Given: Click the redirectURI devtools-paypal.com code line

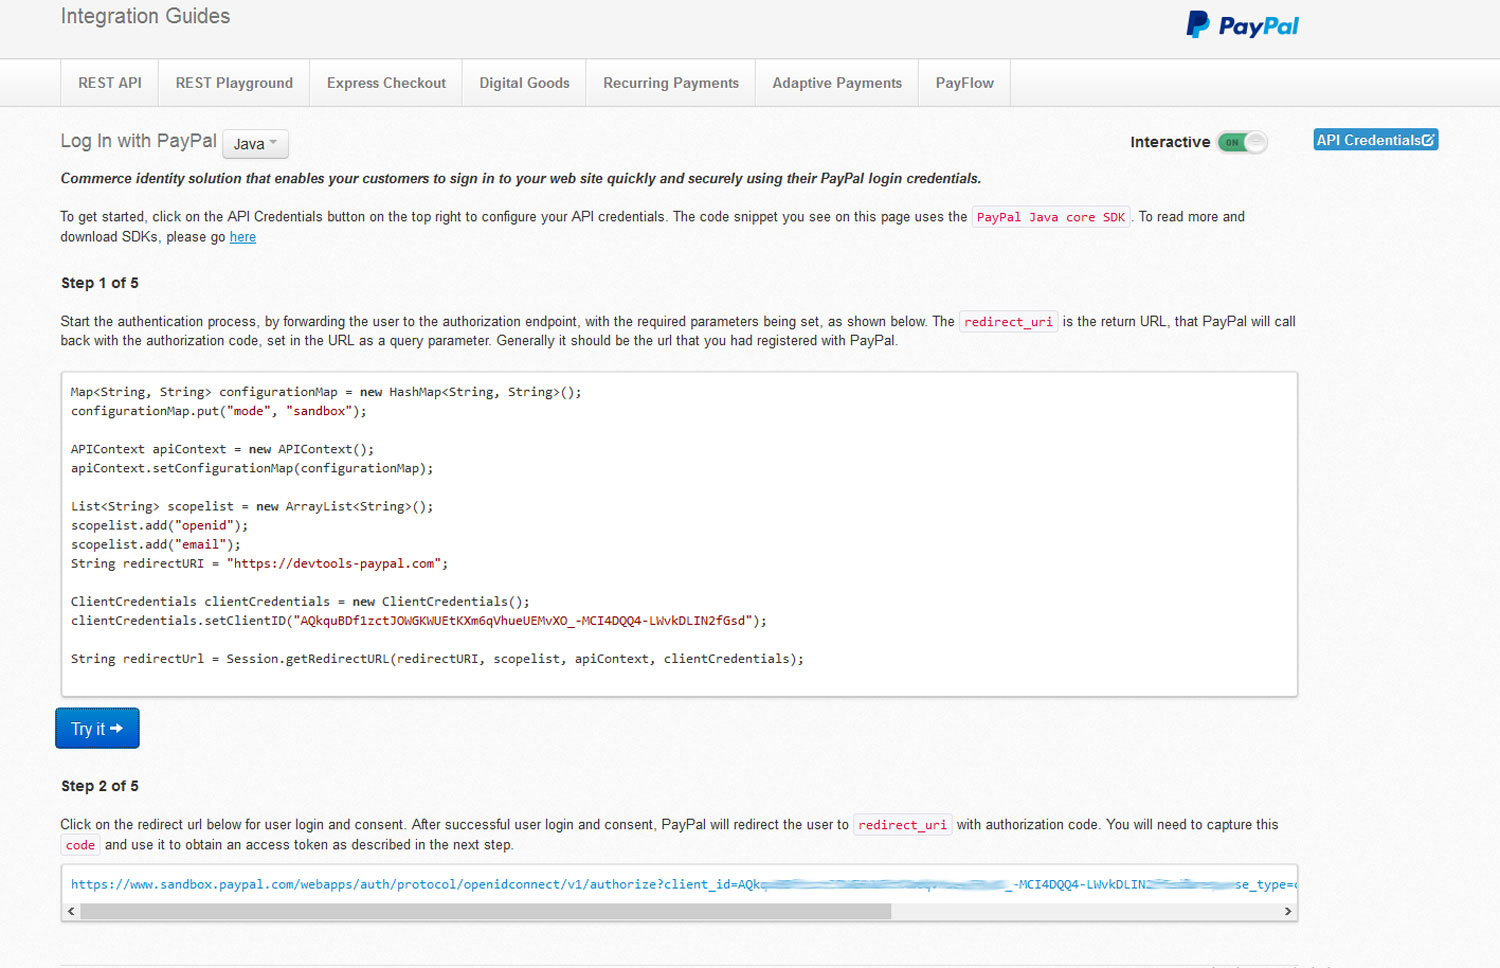Looking at the screenshot, I should (x=260, y=564).
